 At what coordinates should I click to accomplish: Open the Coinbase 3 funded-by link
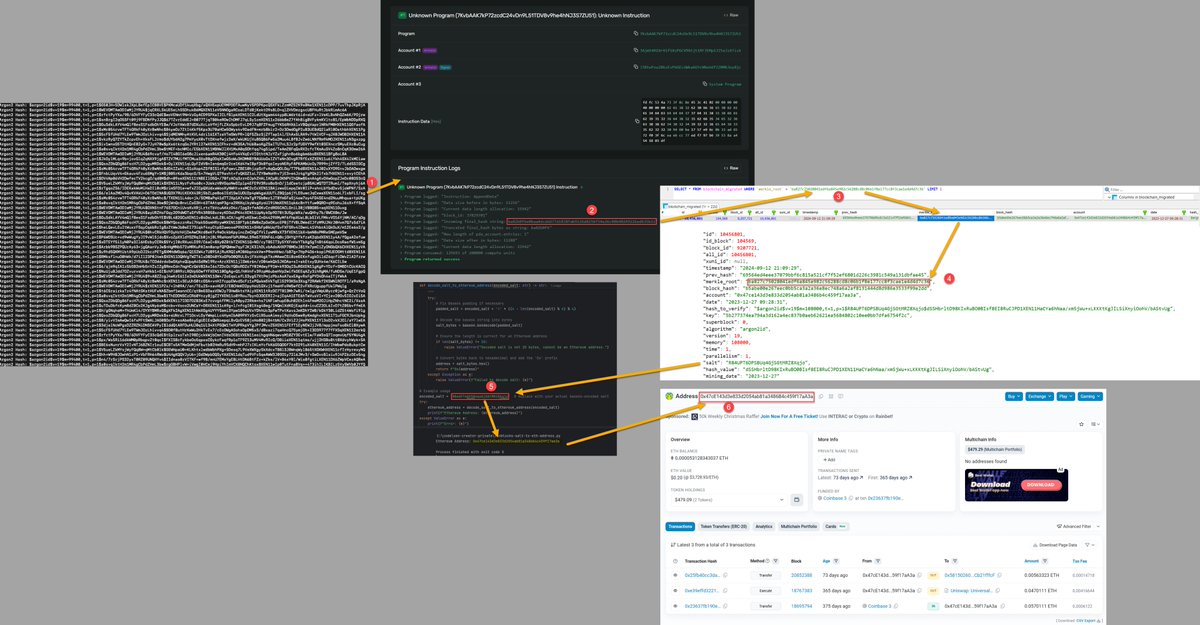tap(835, 498)
